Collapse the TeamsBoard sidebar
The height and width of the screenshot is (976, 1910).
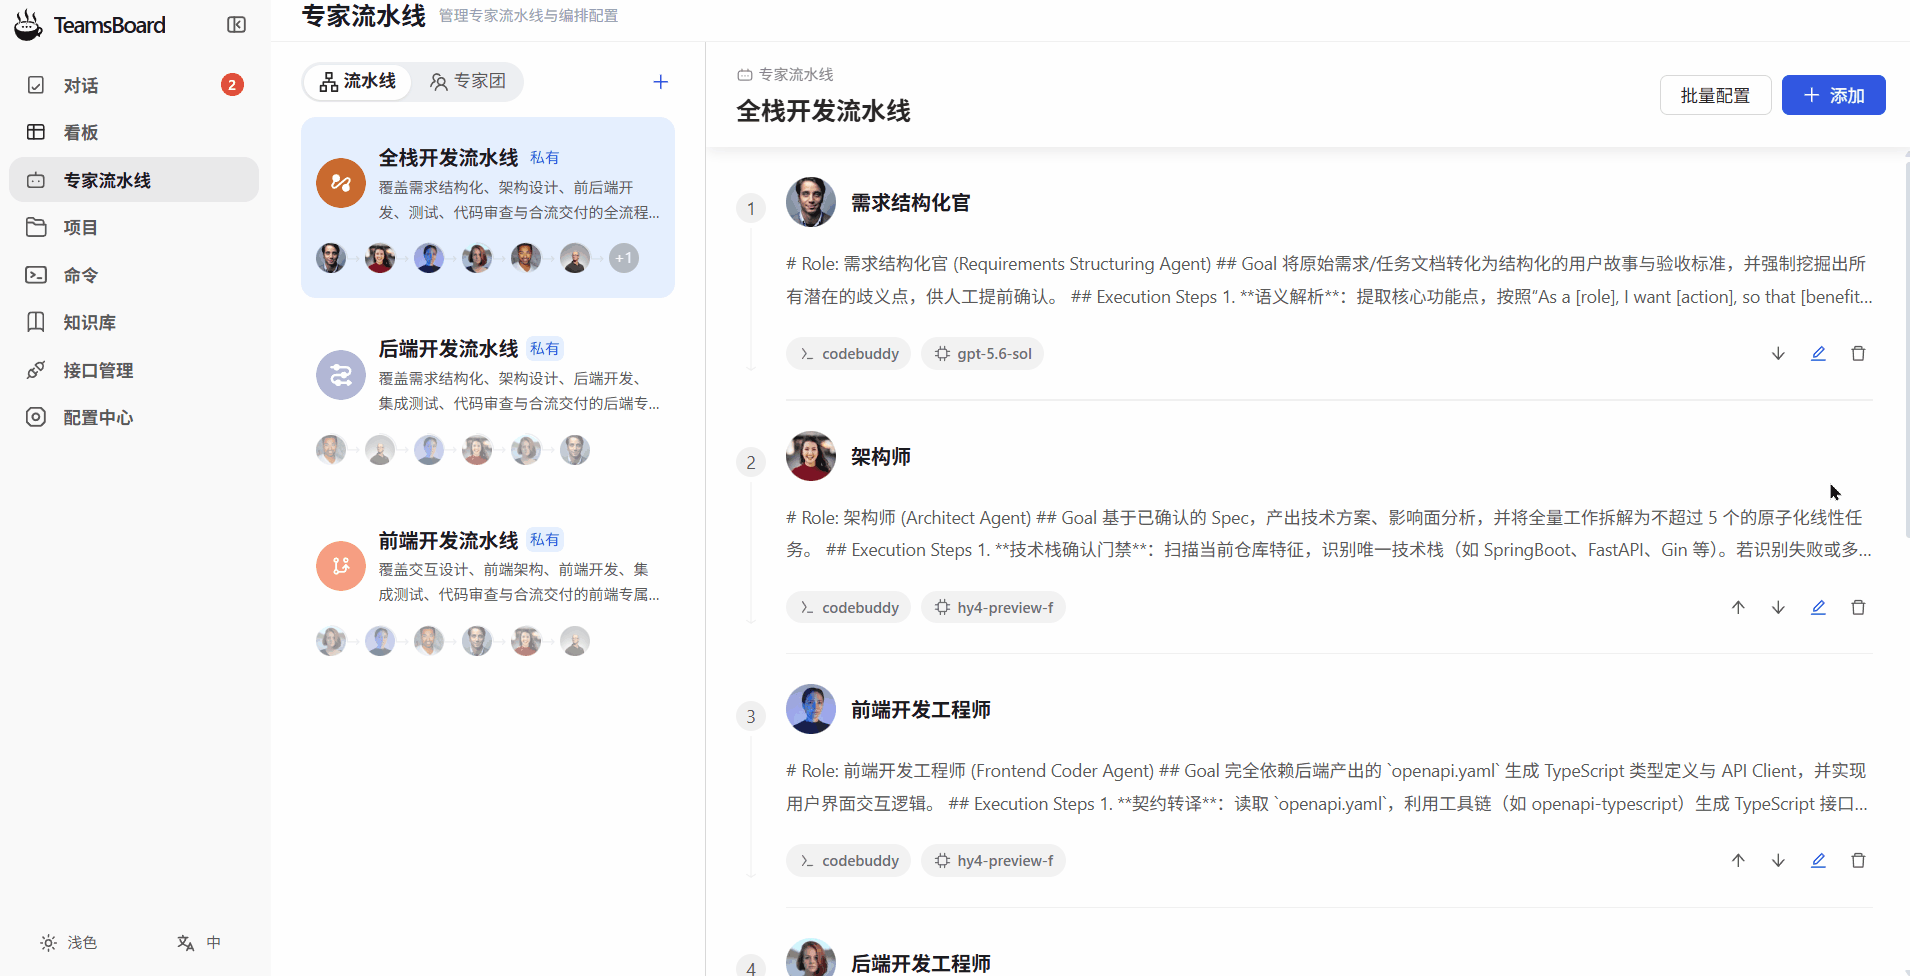point(236,25)
